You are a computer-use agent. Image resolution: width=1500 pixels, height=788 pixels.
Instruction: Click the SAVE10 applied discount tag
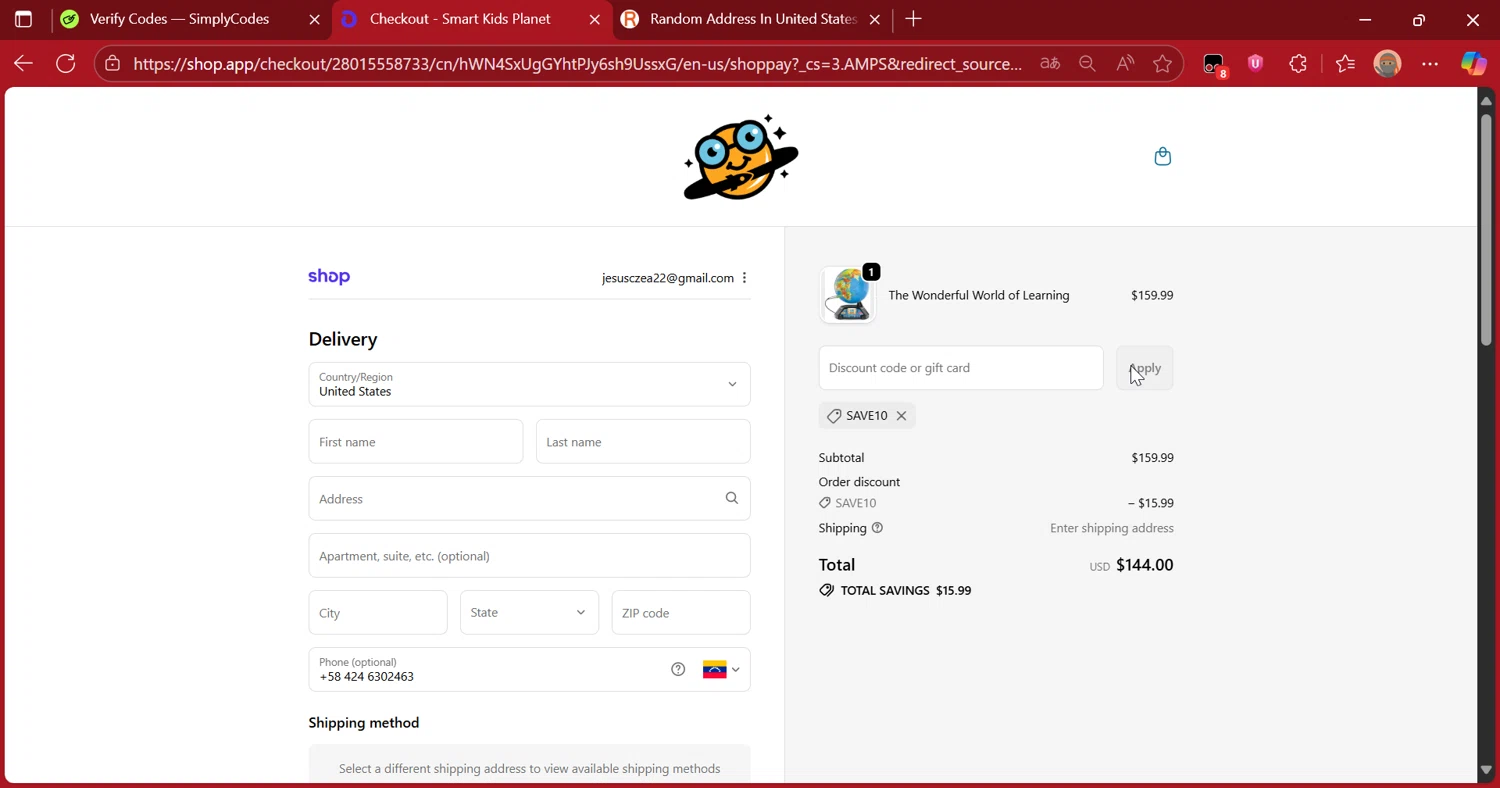(x=866, y=416)
